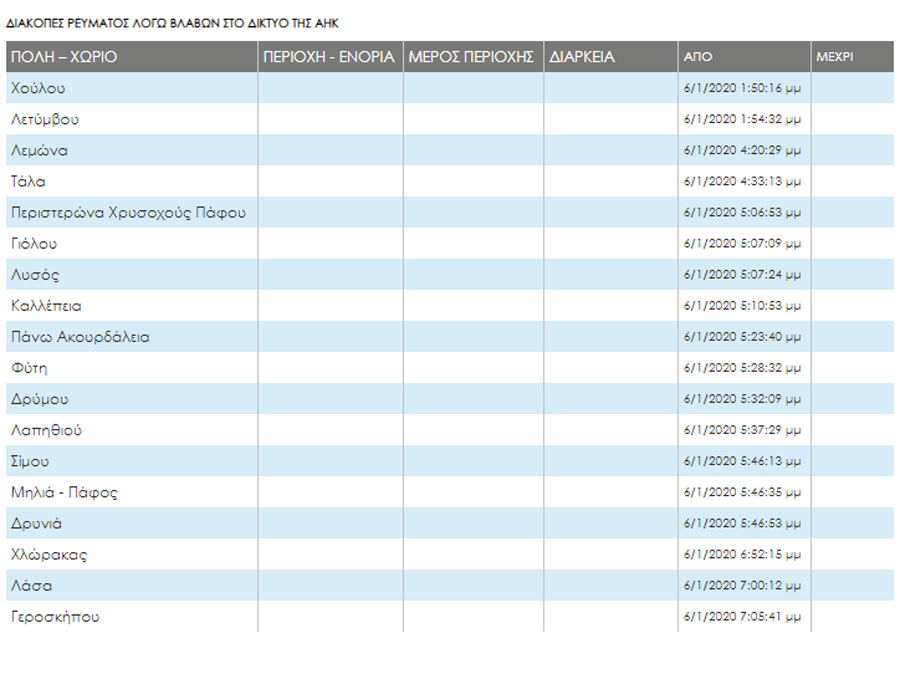This screenshot has height=674, width=900.
Task: Select the Χούλου village cell
Action: 132,88
